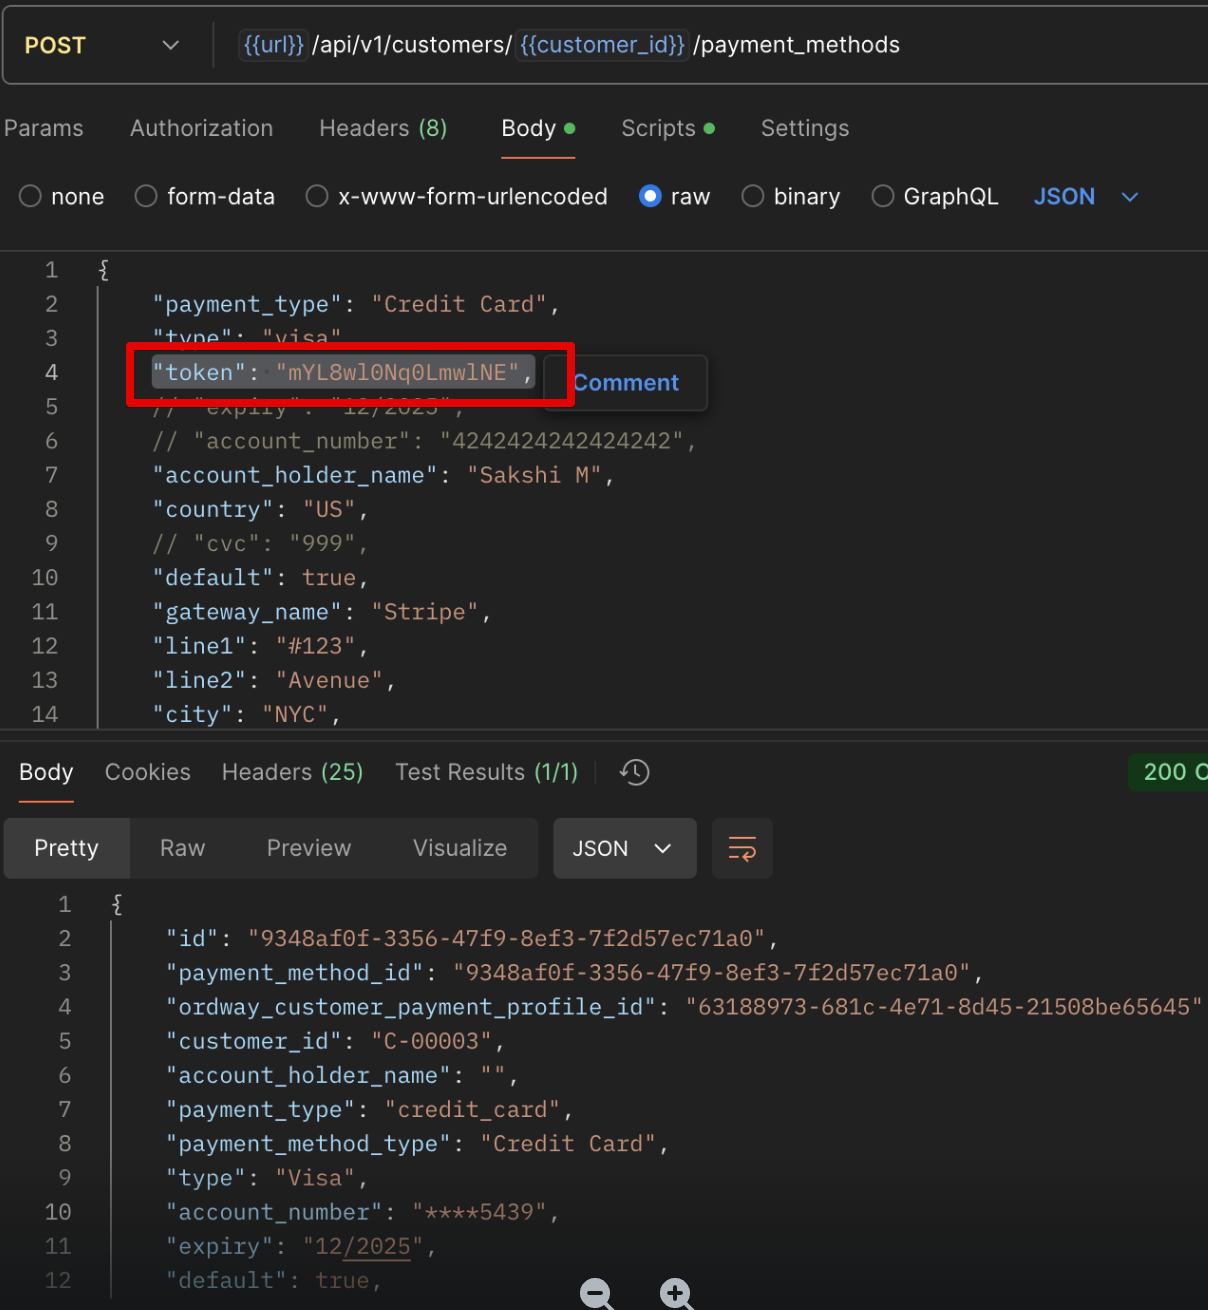
Task: Open the response Cookies tab
Action: coord(148,772)
